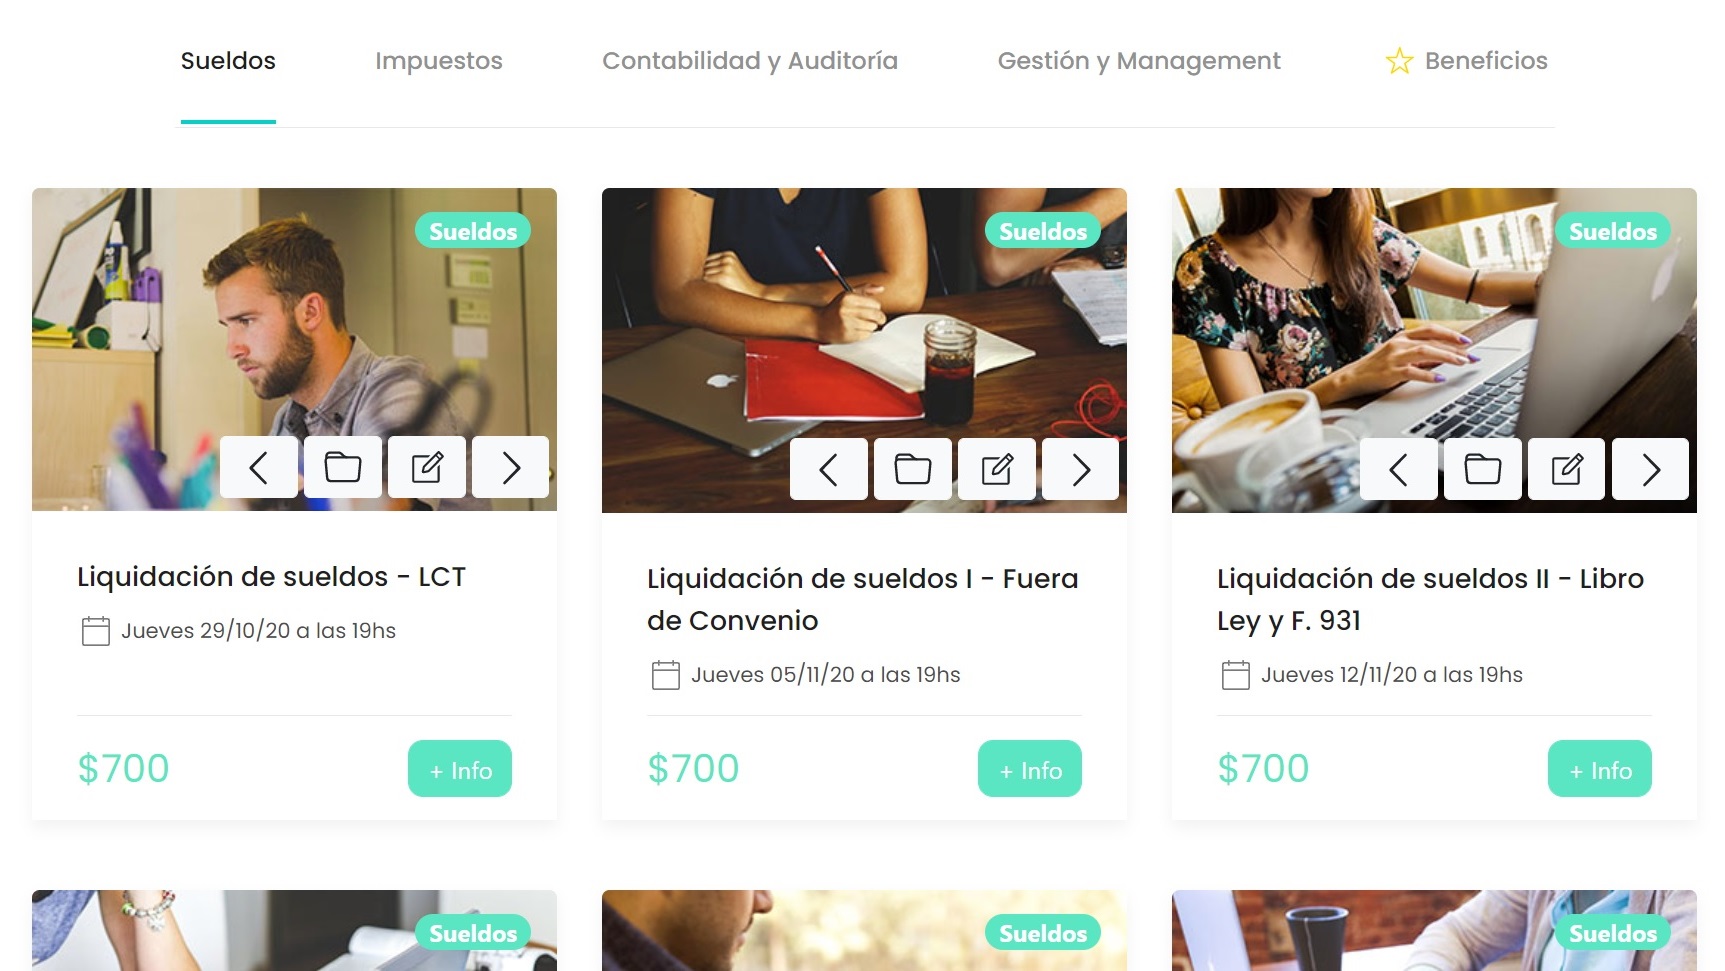
Task: Switch to the Impuestos tab
Action: [x=439, y=61]
